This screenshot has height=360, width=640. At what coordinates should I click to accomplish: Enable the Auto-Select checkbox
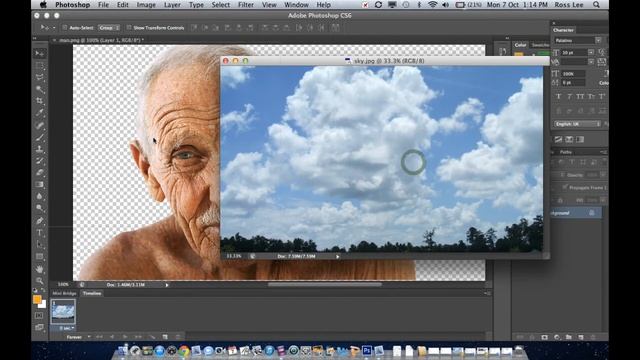[64, 28]
